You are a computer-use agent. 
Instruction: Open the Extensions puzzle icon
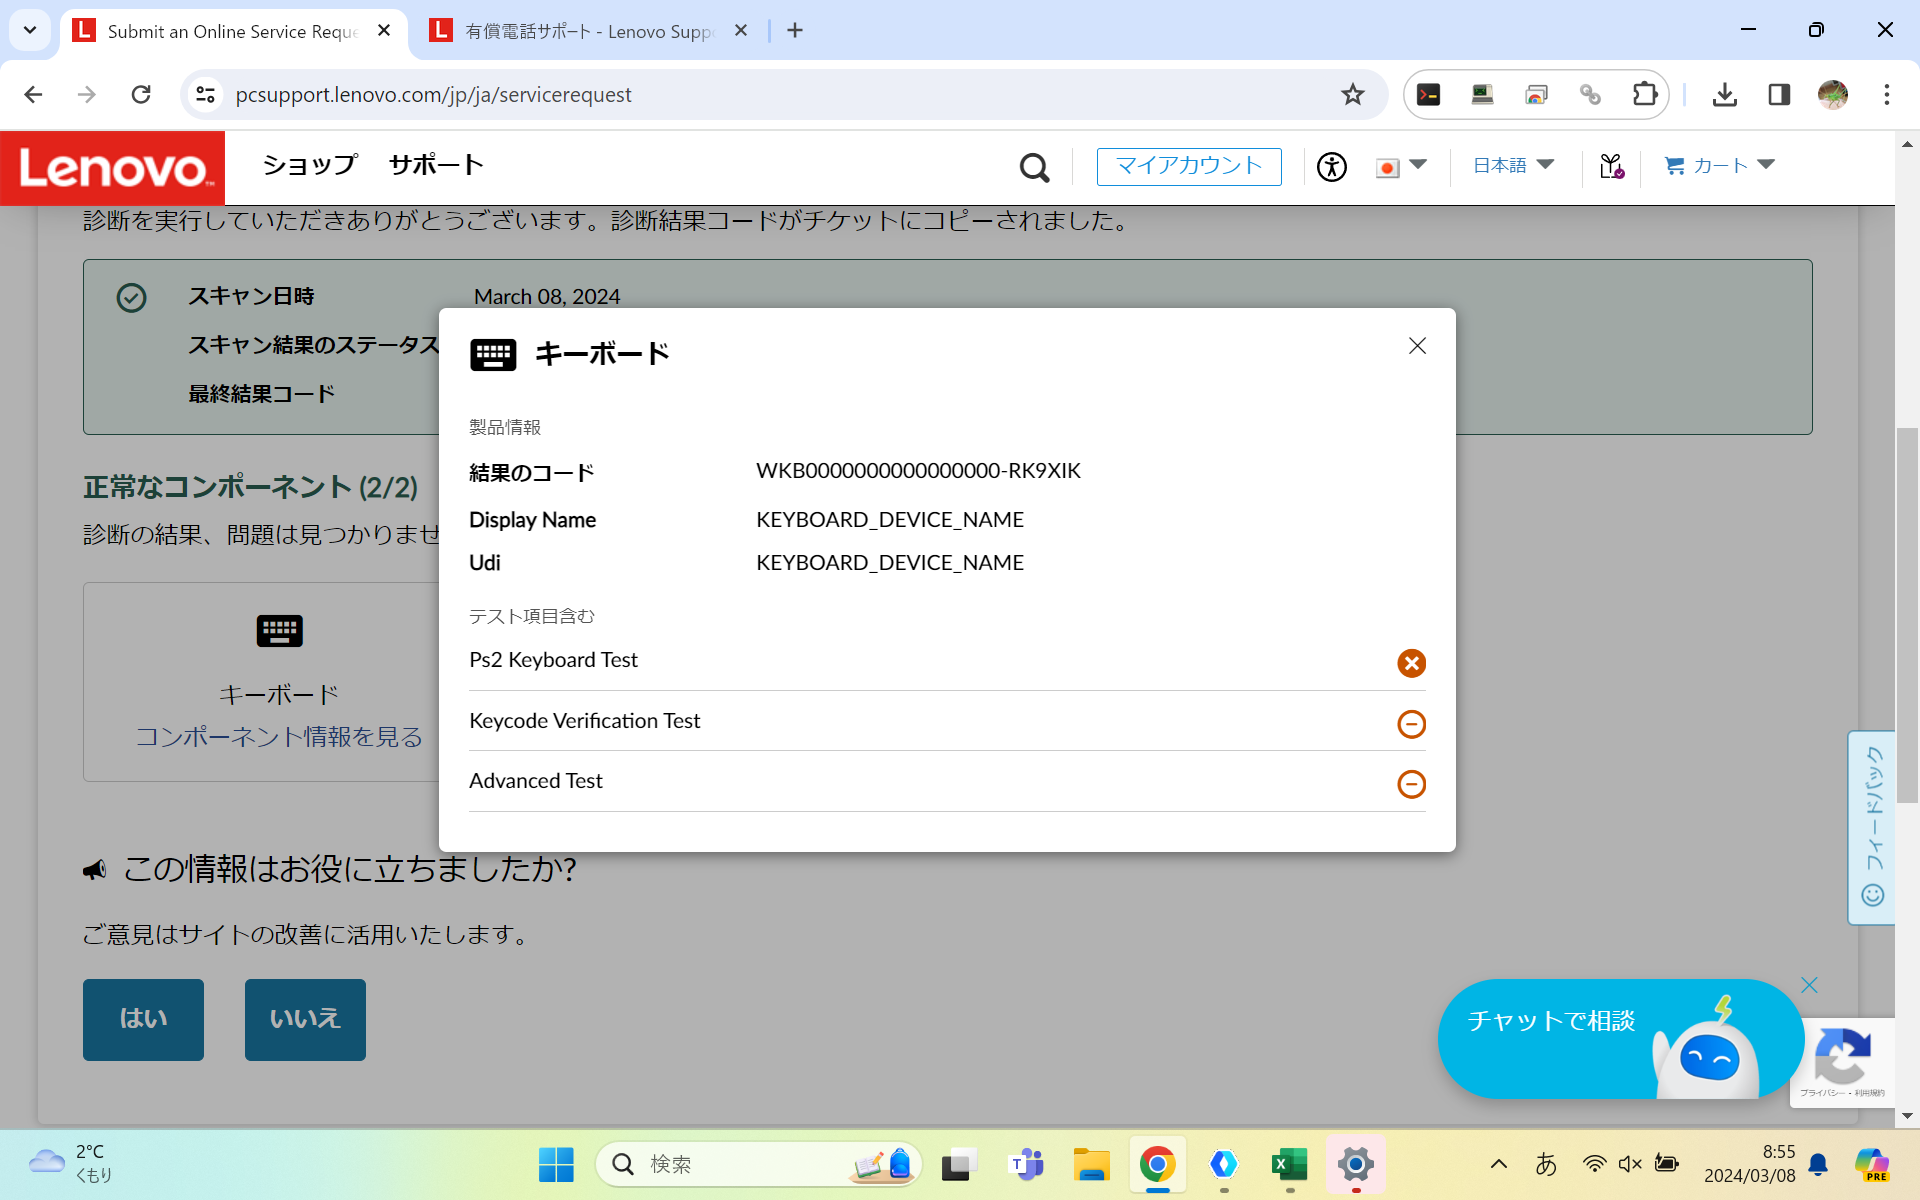click(1644, 94)
